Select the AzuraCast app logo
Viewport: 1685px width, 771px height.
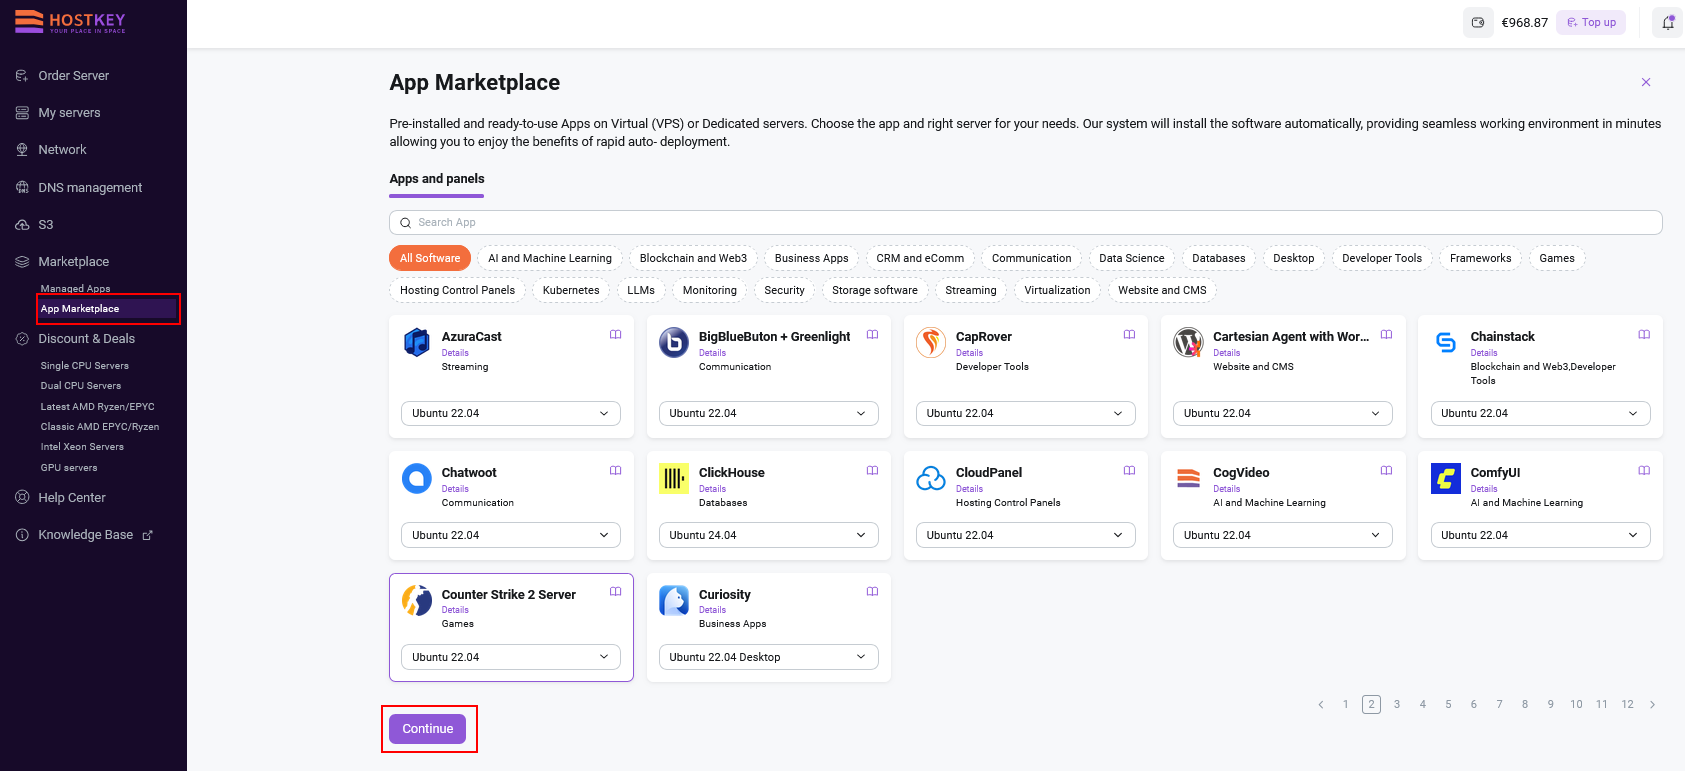(417, 343)
